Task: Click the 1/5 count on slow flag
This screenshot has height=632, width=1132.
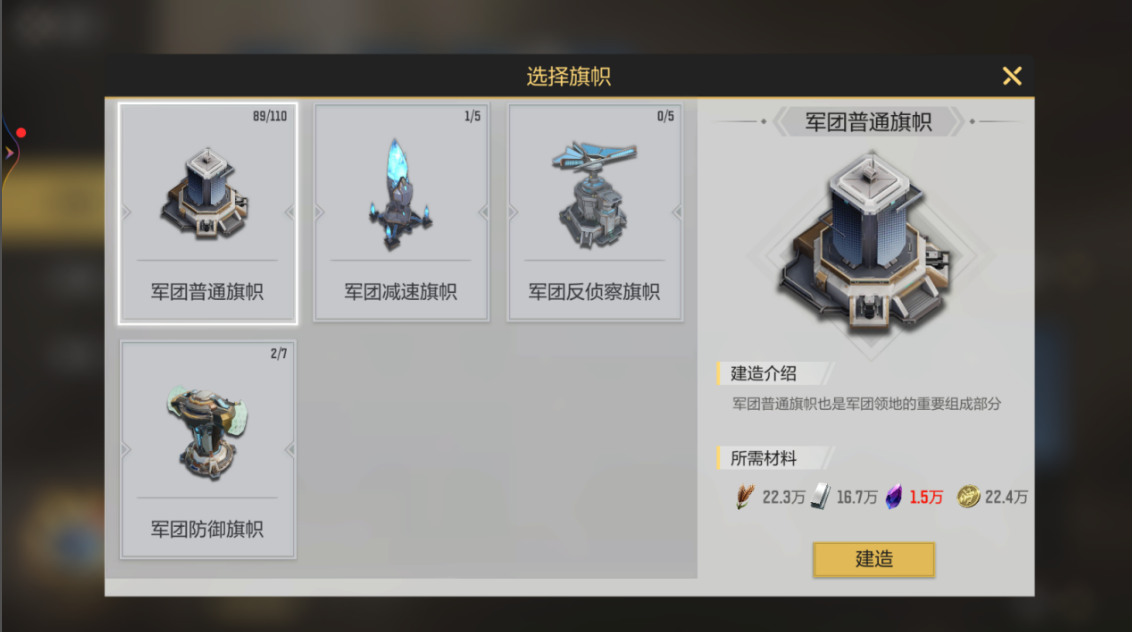Action: point(472,116)
